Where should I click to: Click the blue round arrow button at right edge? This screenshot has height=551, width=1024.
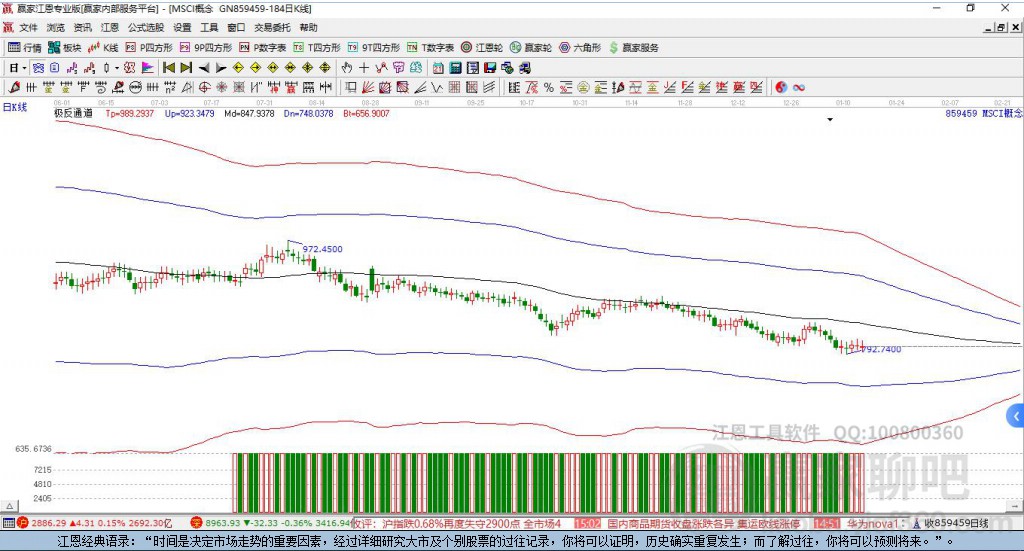pos(1016,415)
